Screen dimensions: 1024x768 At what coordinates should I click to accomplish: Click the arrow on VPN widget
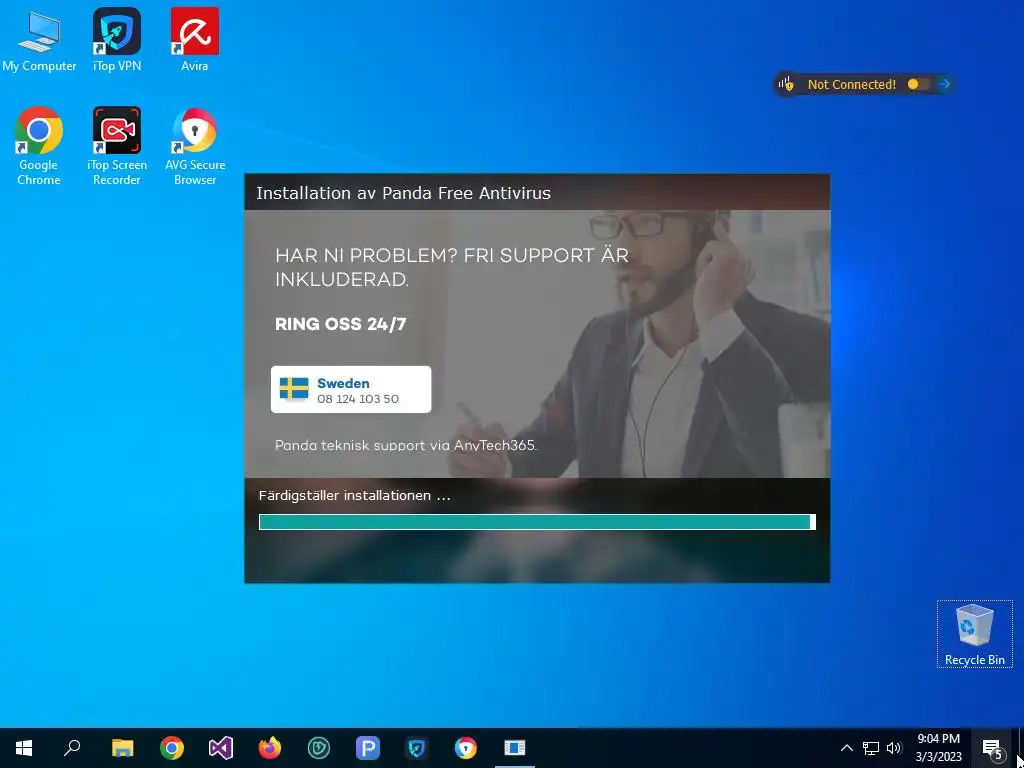944,84
